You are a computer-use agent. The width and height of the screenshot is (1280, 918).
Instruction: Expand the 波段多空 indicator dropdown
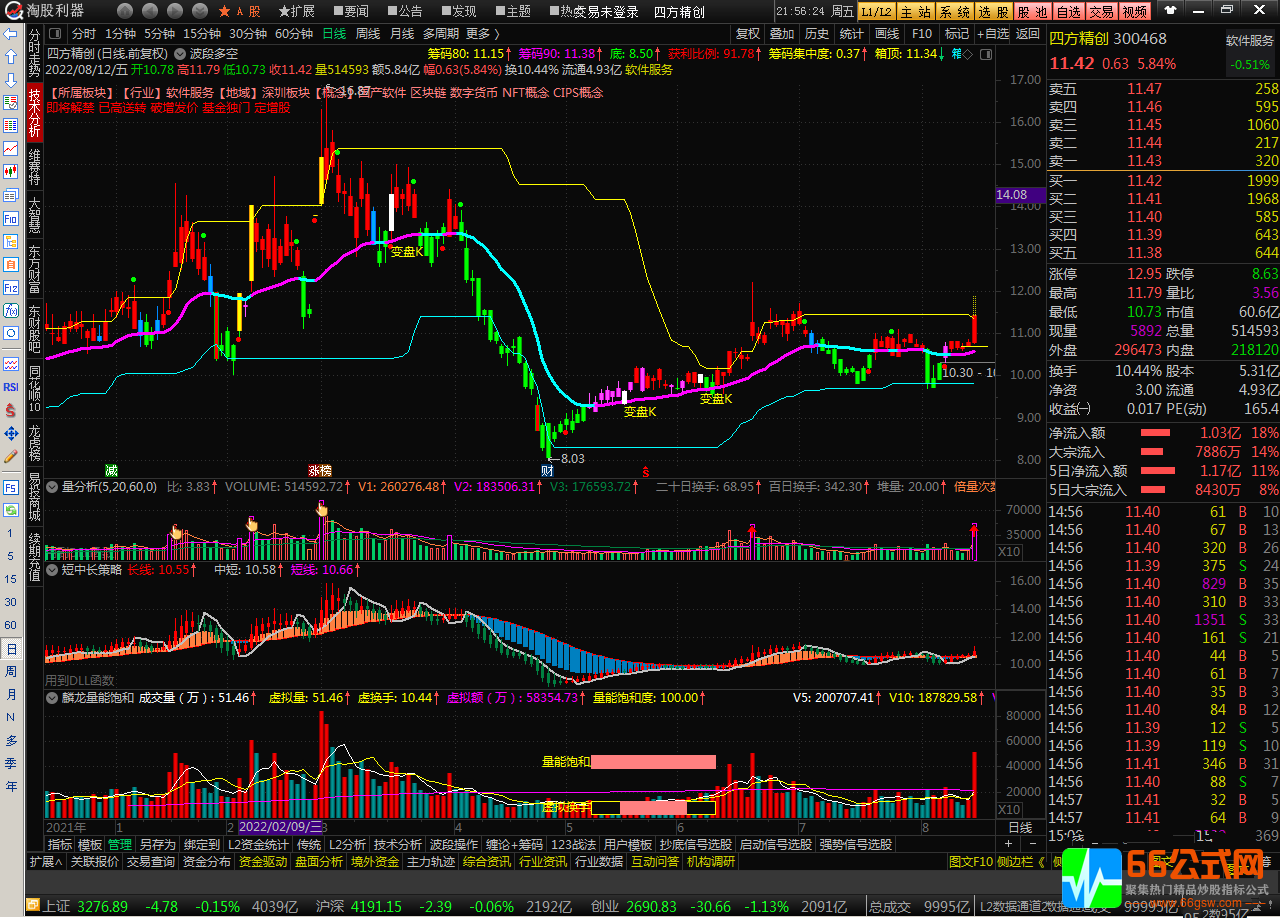pyautogui.click(x=180, y=53)
